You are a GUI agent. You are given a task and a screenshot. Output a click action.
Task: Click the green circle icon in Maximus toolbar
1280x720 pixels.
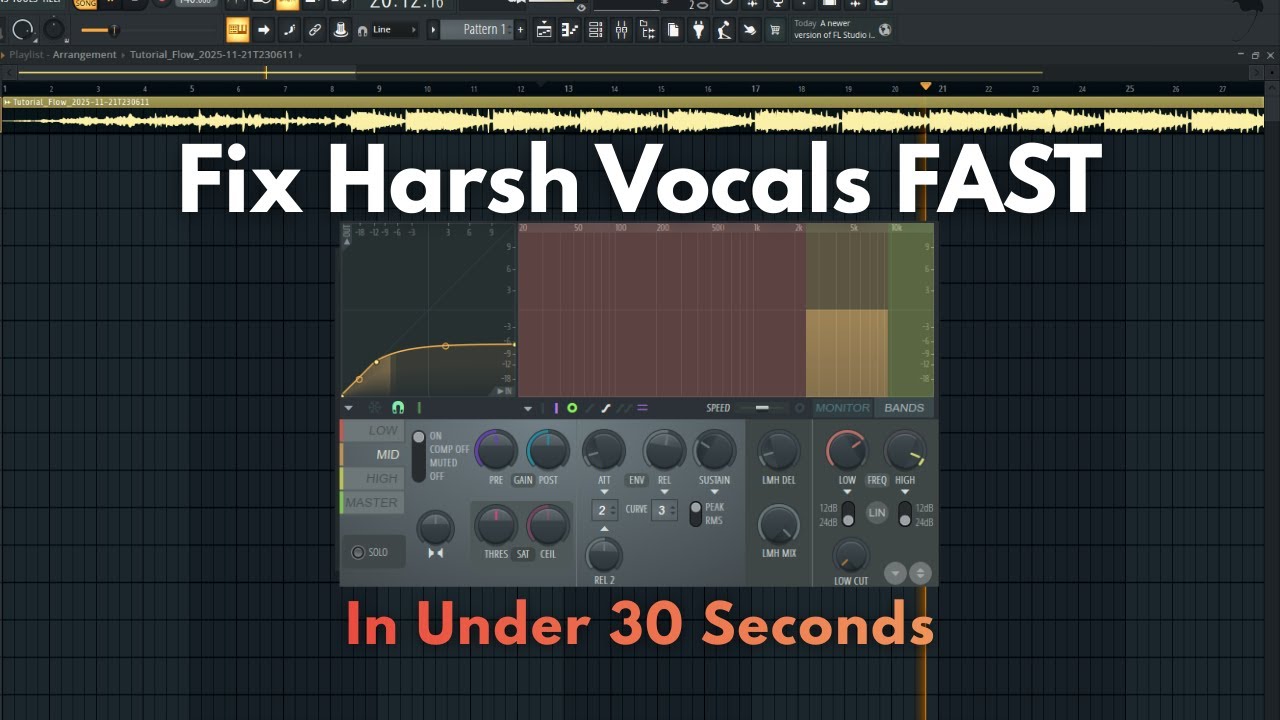pos(572,408)
